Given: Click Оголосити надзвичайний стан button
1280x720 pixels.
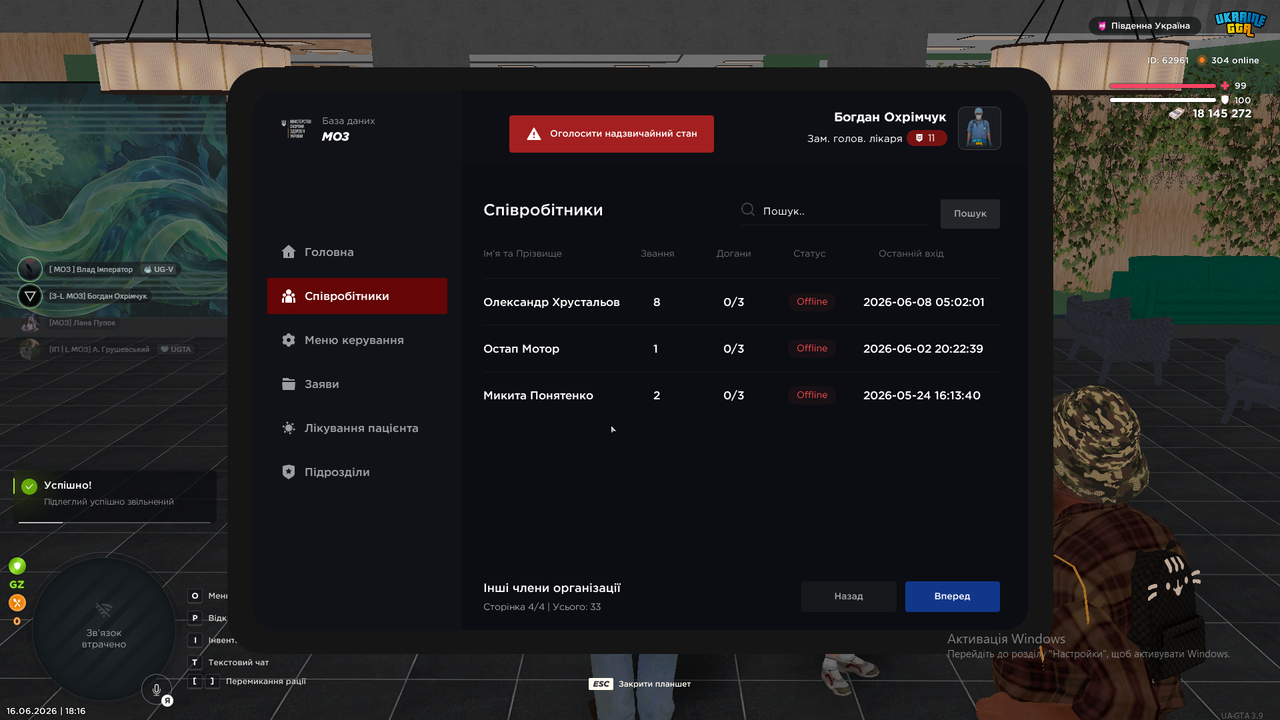Looking at the screenshot, I should tap(611, 133).
